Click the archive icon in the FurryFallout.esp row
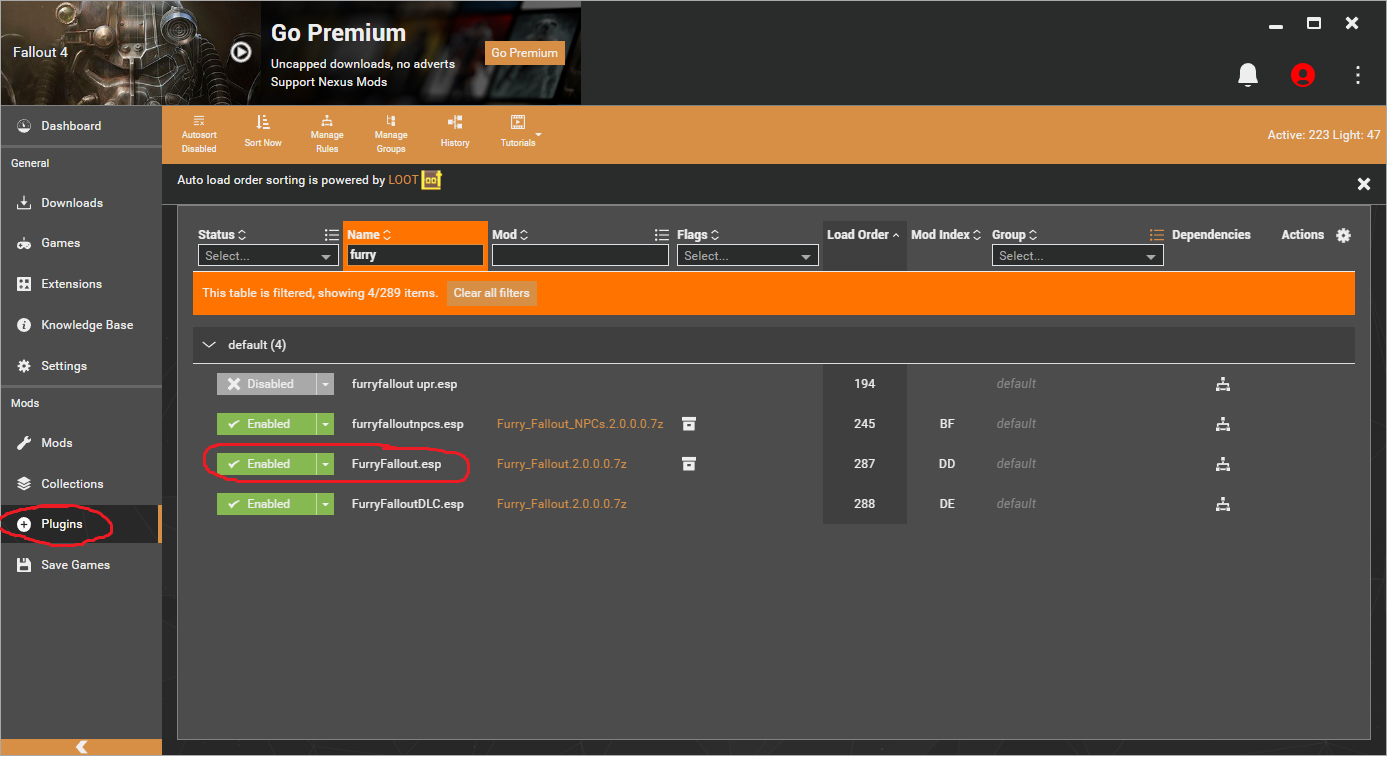 [x=689, y=464]
